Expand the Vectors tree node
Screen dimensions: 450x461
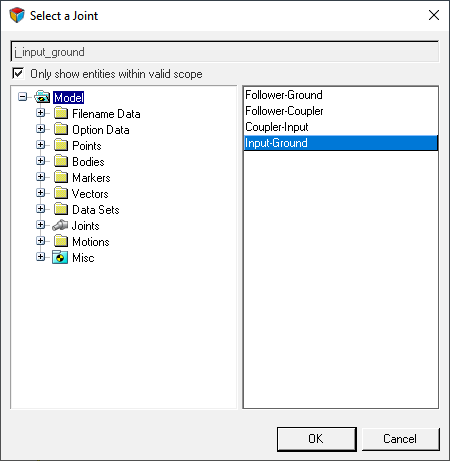coord(41,193)
